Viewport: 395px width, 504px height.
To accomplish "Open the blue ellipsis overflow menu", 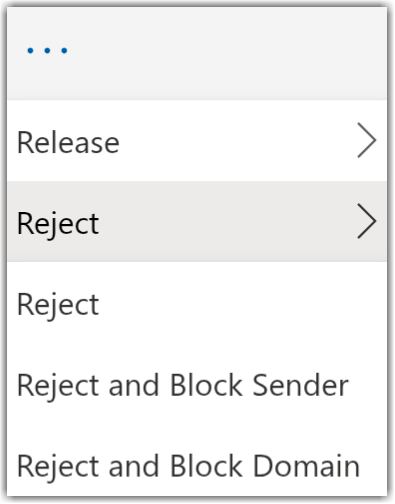I will (x=47, y=51).
